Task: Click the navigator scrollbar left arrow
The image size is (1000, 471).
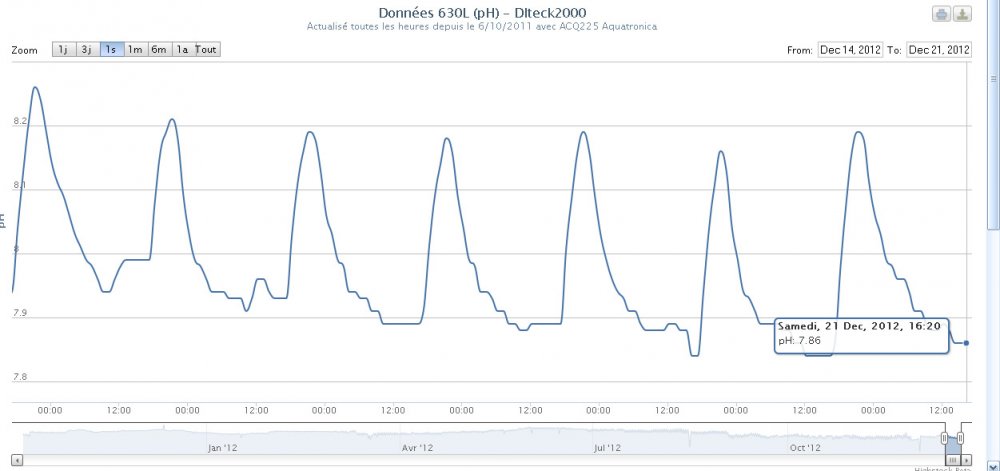Action: click(x=18, y=459)
